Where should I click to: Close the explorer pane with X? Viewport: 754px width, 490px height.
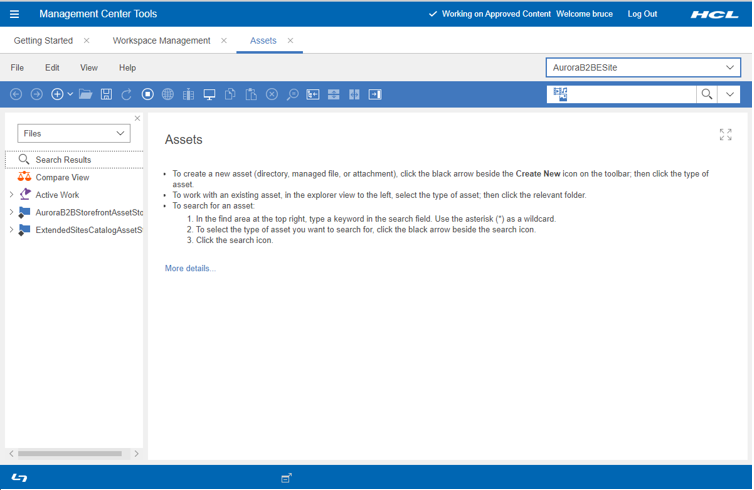(137, 118)
